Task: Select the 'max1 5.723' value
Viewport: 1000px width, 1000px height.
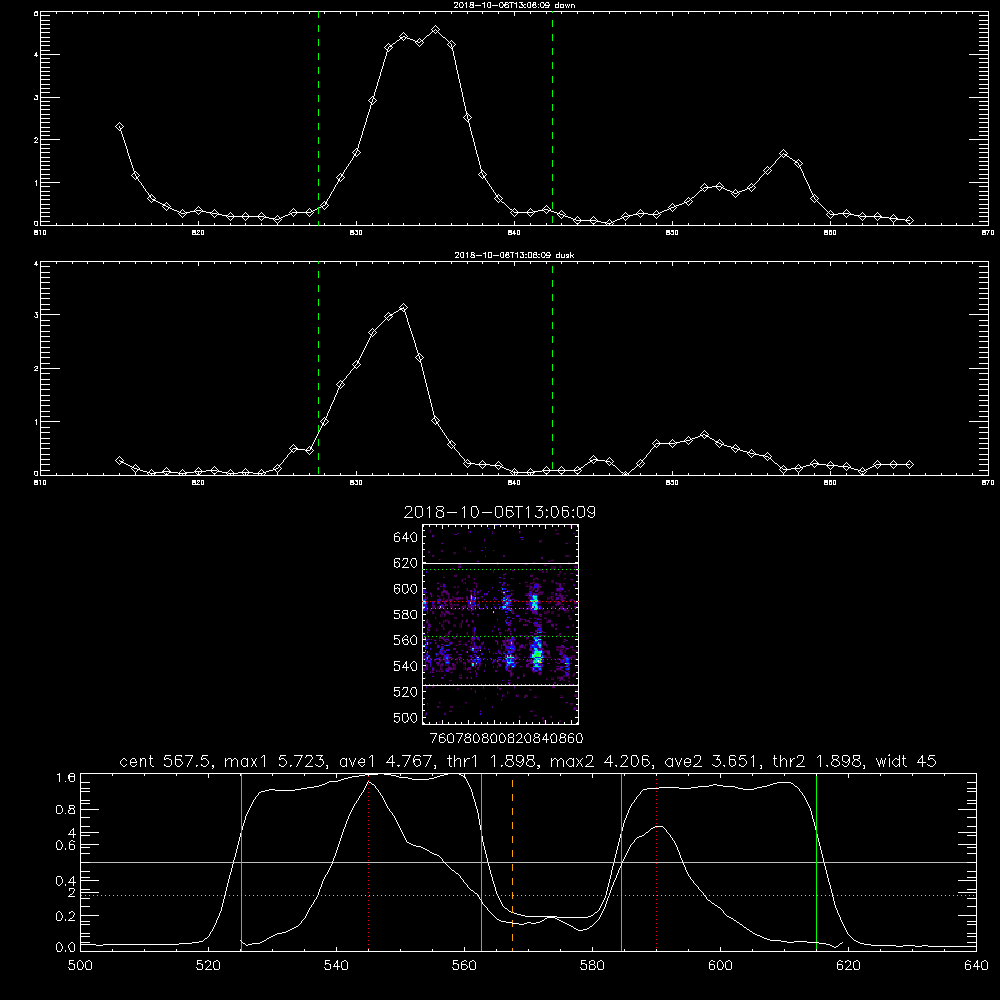Action: (x=274, y=761)
